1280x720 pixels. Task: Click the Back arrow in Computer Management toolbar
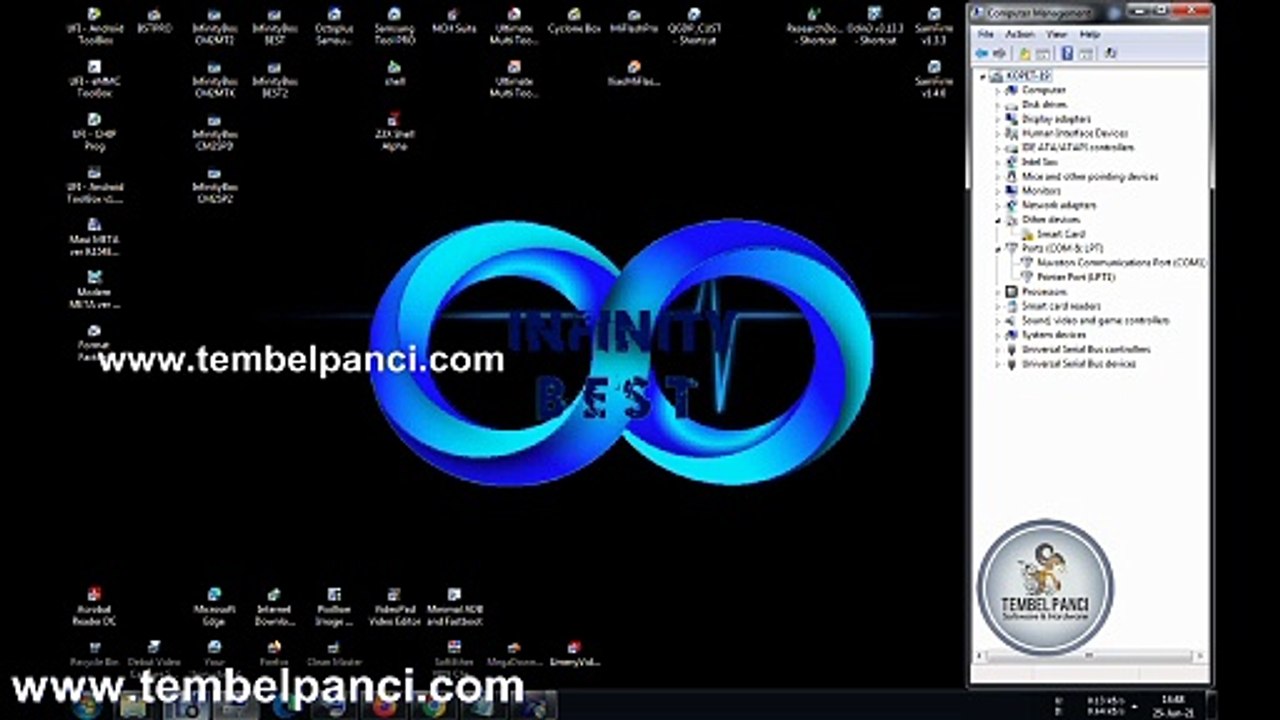click(x=982, y=53)
